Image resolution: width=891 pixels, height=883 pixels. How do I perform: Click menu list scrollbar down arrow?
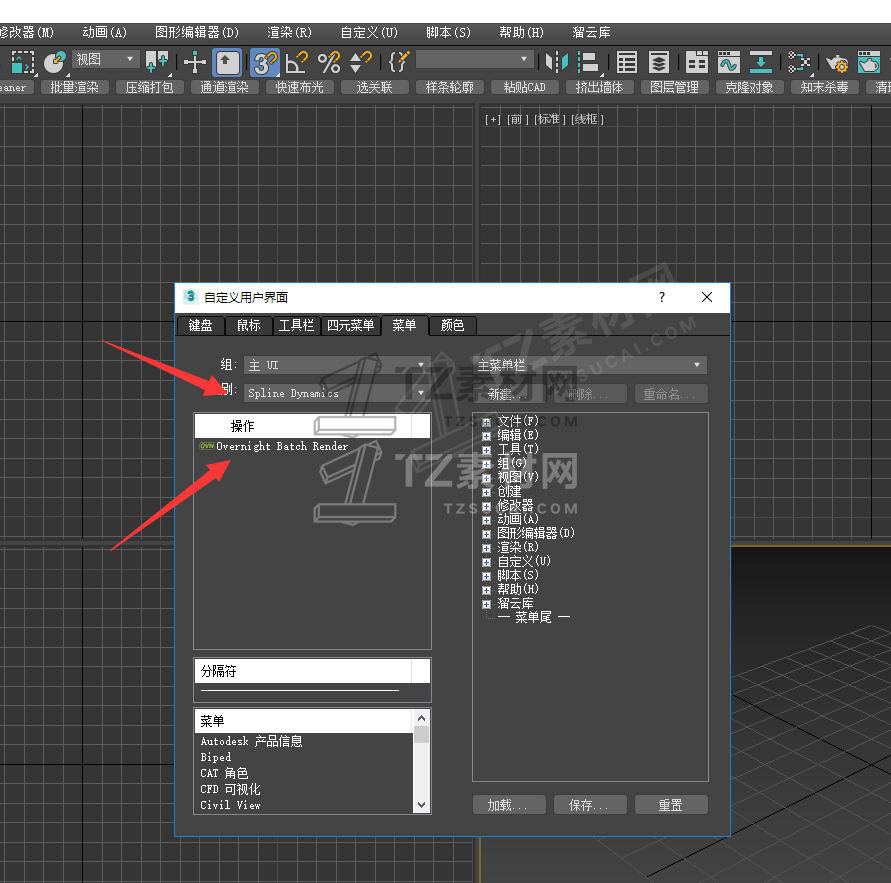(x=421, y=805)
